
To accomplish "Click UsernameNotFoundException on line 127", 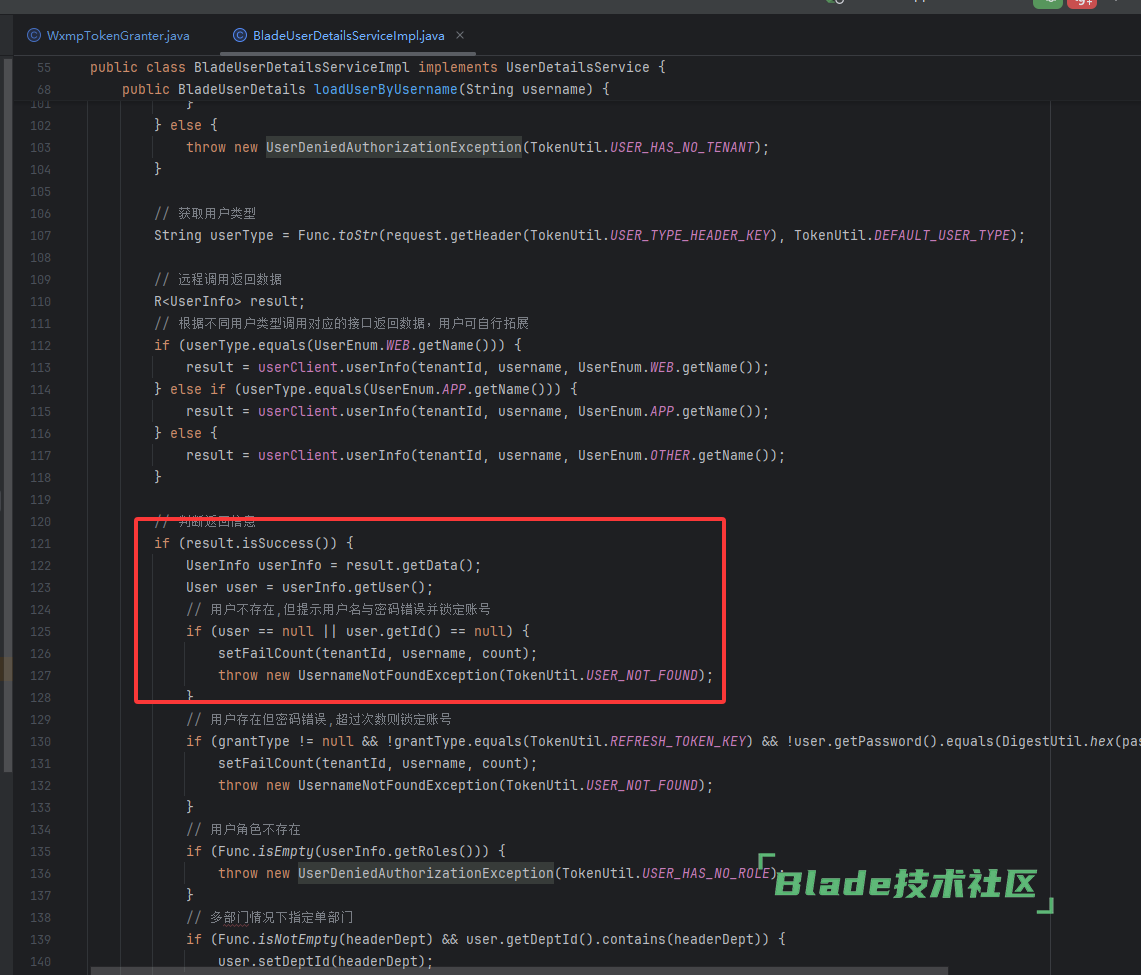I will [398, 675].
